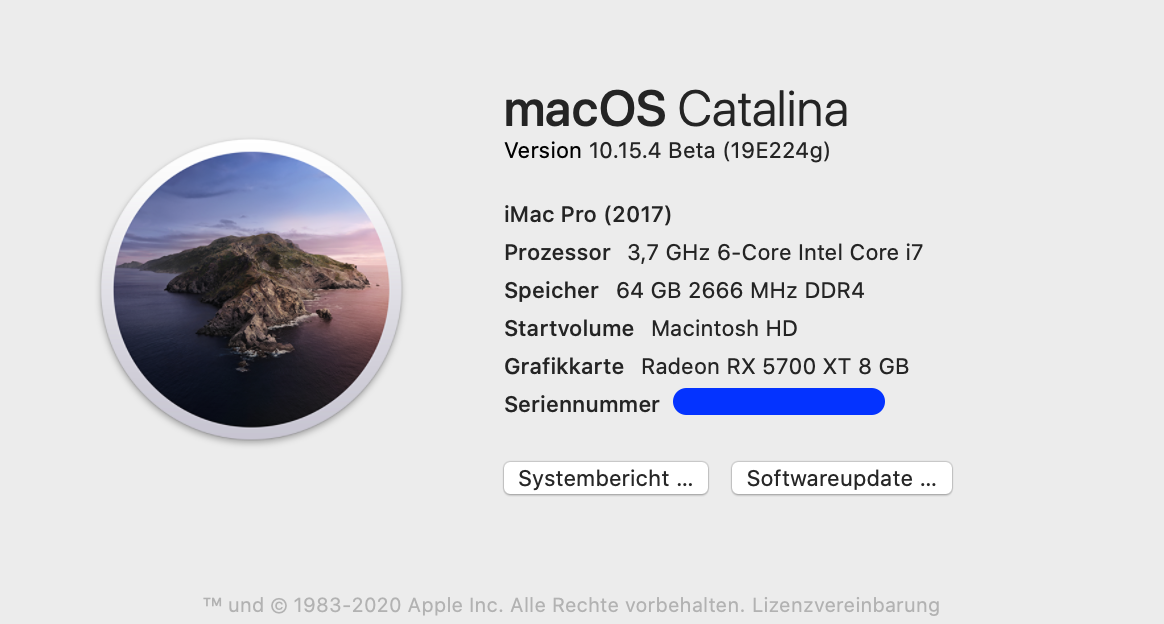The width and height of the screenshot is (1164, 624).
Task: Click the macOS Catalina island icon
Action: 251,289
